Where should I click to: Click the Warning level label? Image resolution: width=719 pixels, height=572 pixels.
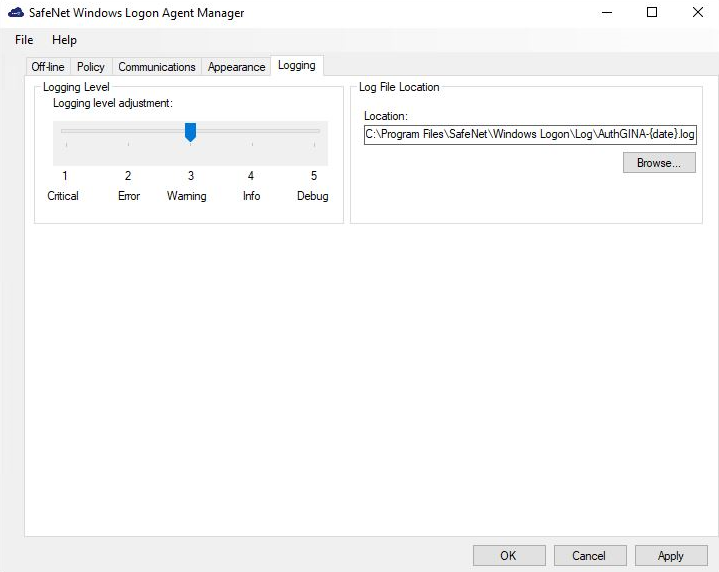pos(187,196)
